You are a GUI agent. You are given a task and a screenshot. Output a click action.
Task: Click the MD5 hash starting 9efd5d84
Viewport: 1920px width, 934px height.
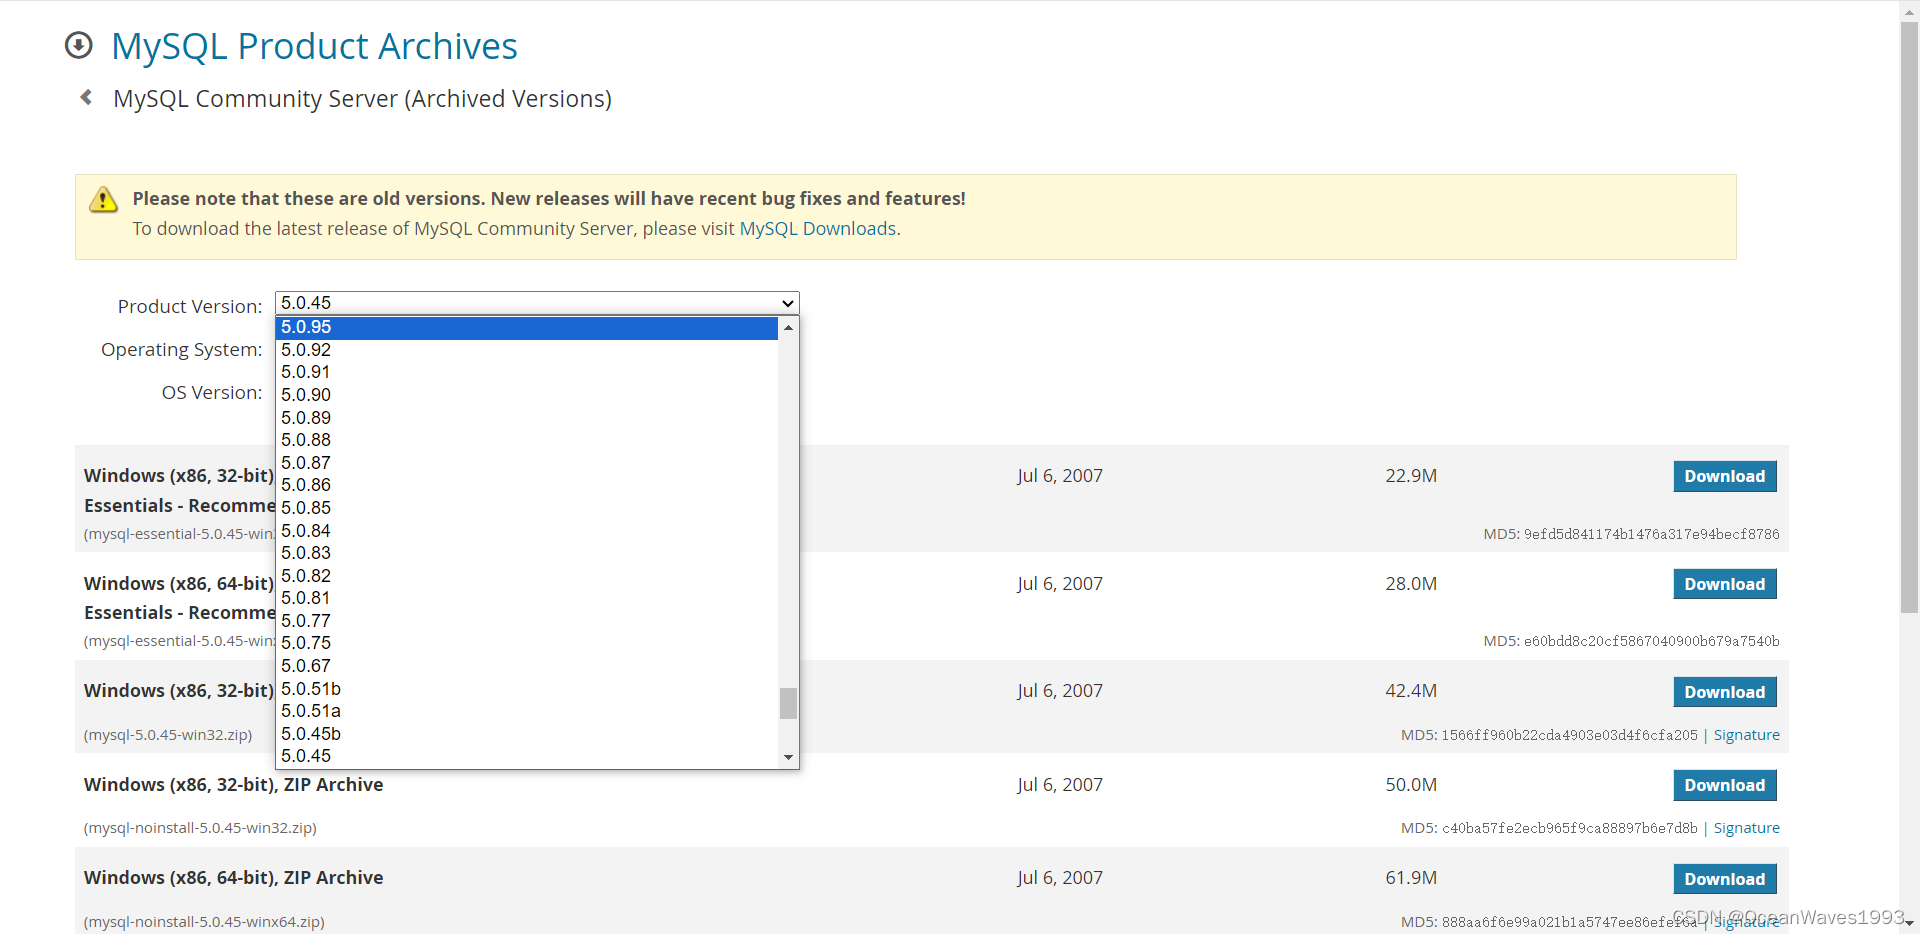1651,534
